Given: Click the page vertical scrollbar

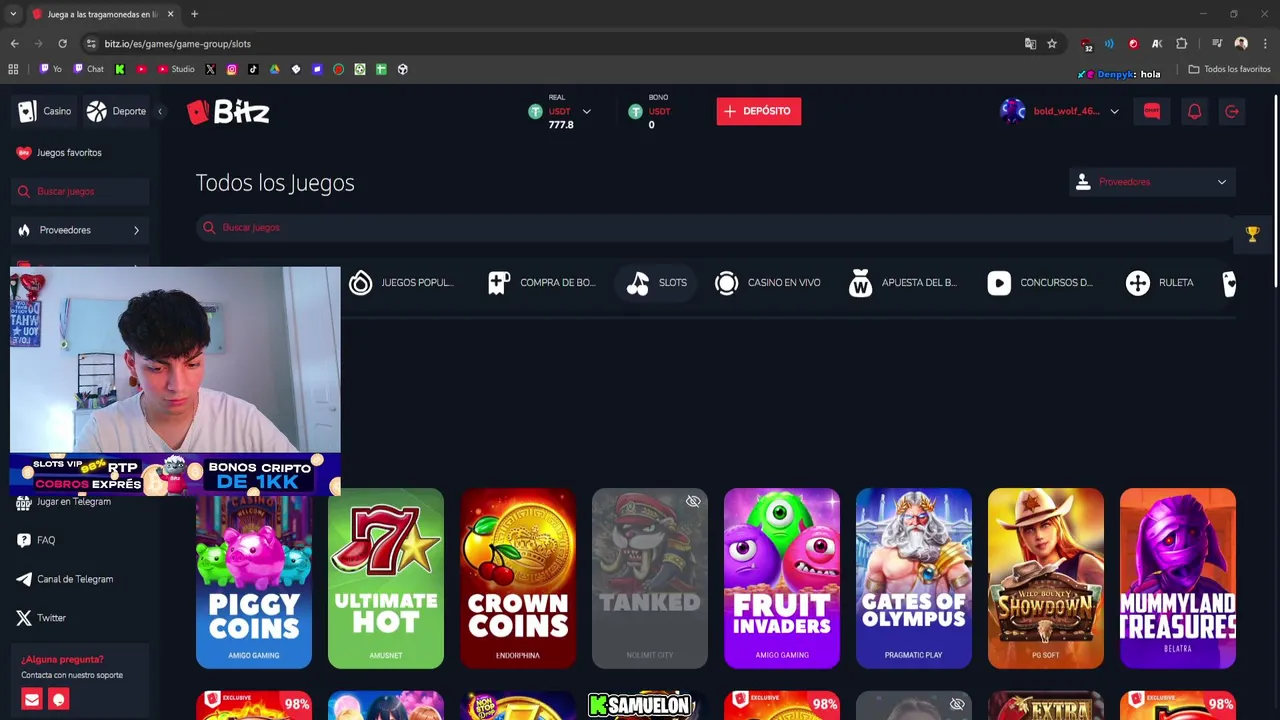Looking at the screenshot, I should tap(1275, 190).
